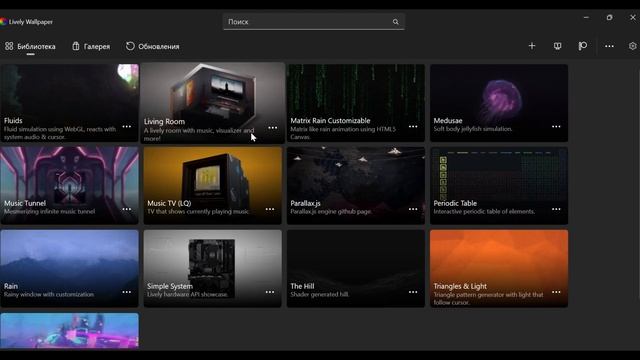Open the Fluids card three-dots menu
The width and height of the screenshot is (640, 360).
point(127,127)
